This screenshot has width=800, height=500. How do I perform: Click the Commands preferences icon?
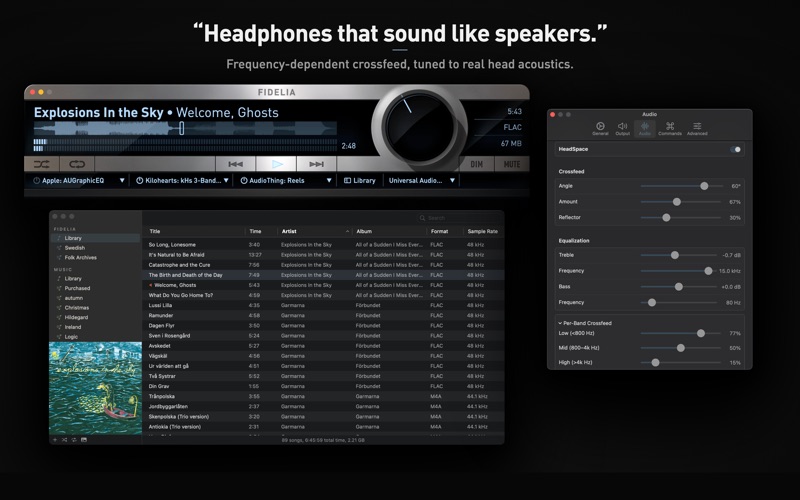(x=670, y=129)
